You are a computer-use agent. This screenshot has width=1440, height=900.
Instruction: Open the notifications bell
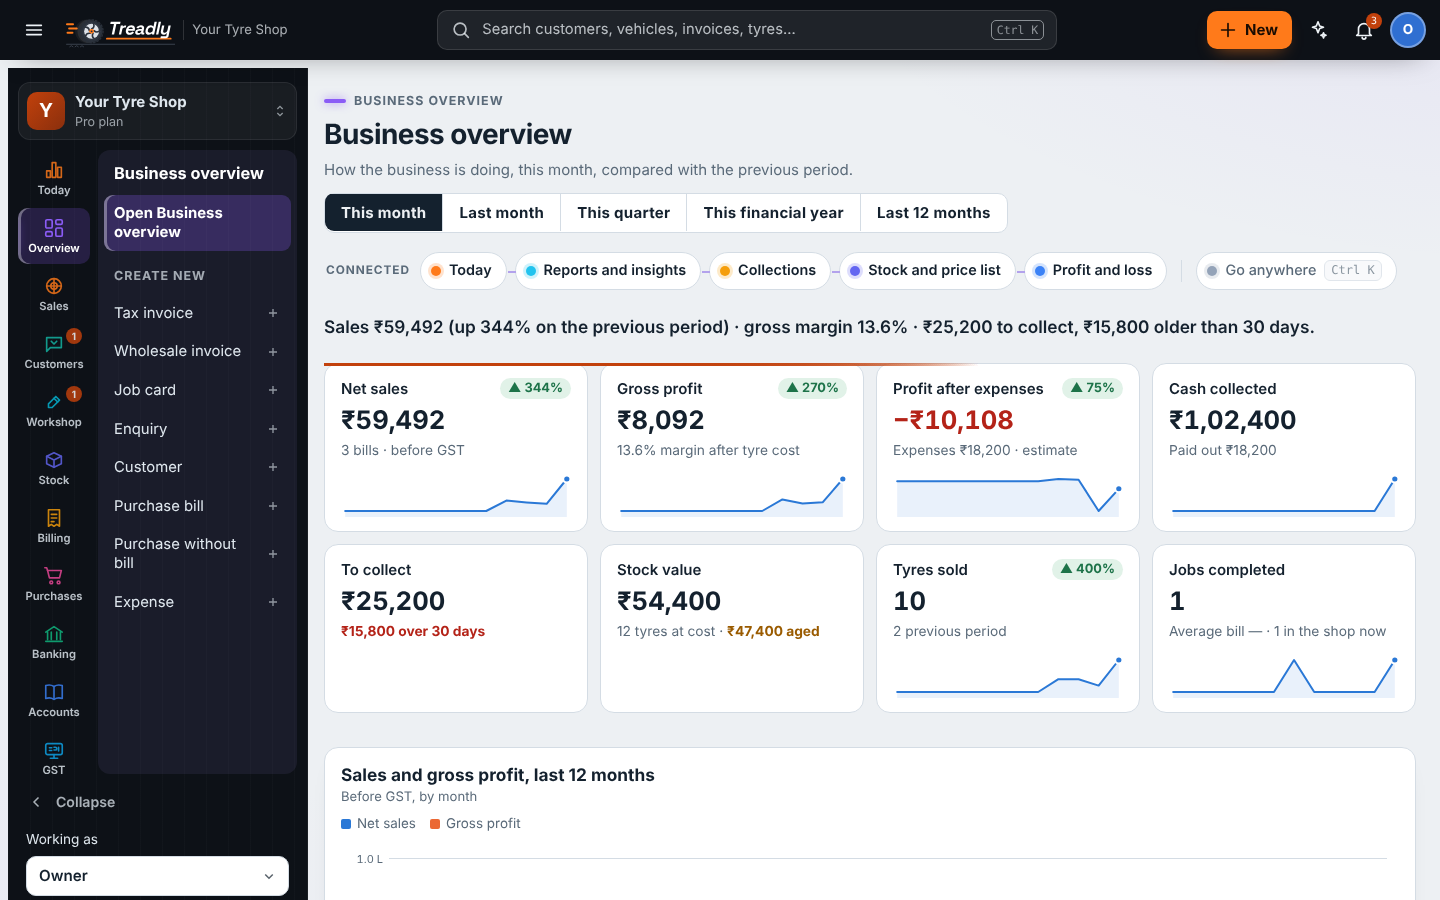(1364, 30)
